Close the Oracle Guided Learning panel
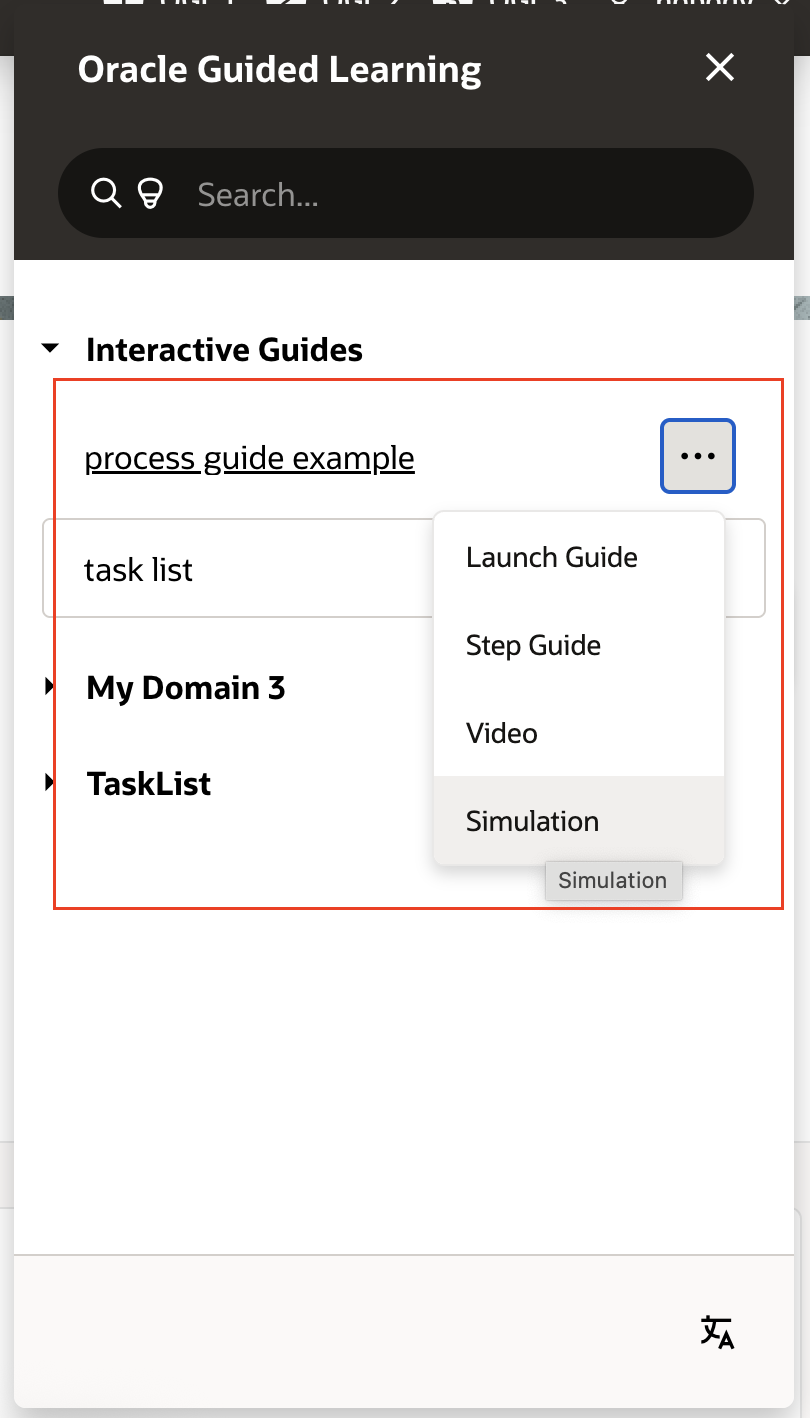Screen dimensions: 810x1418 click(720, 68)
